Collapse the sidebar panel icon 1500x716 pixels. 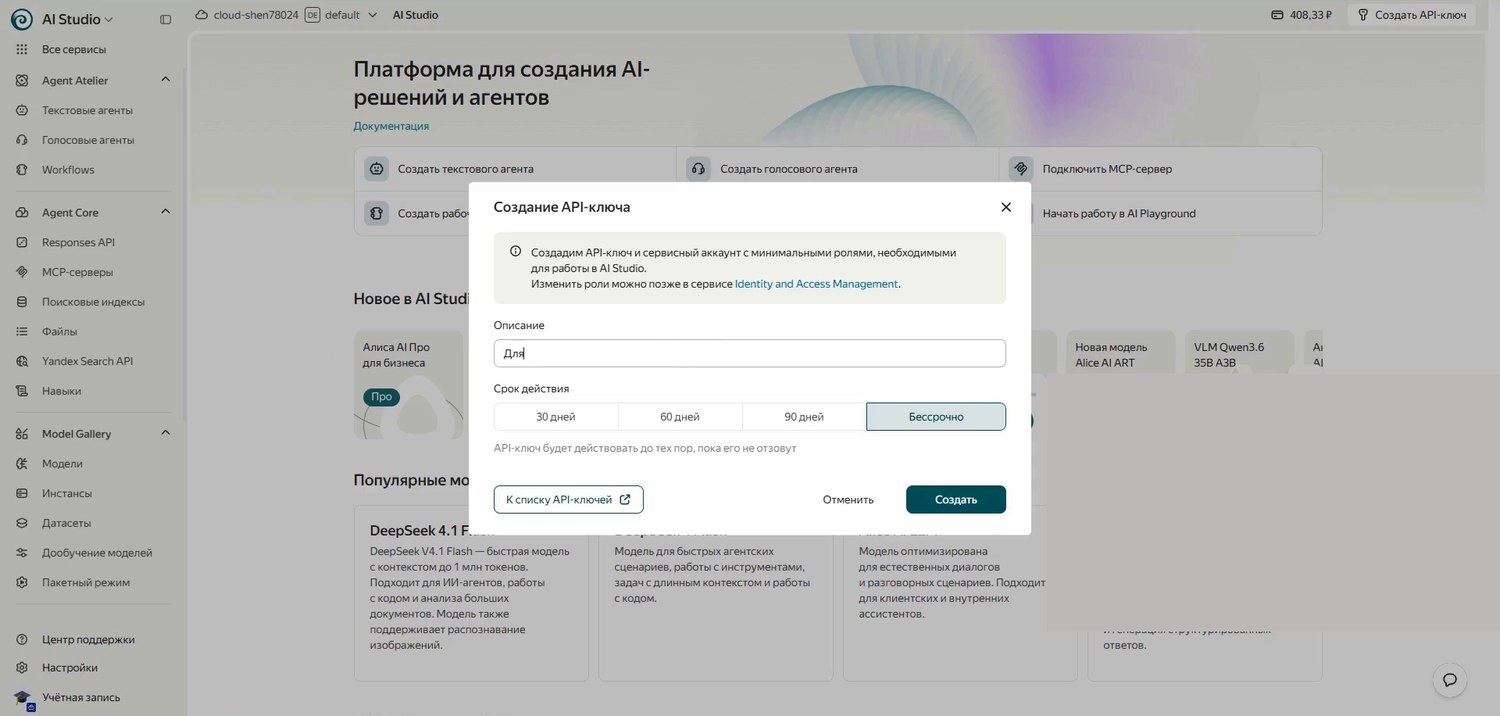pyautogui.click(x=166, y=19)
